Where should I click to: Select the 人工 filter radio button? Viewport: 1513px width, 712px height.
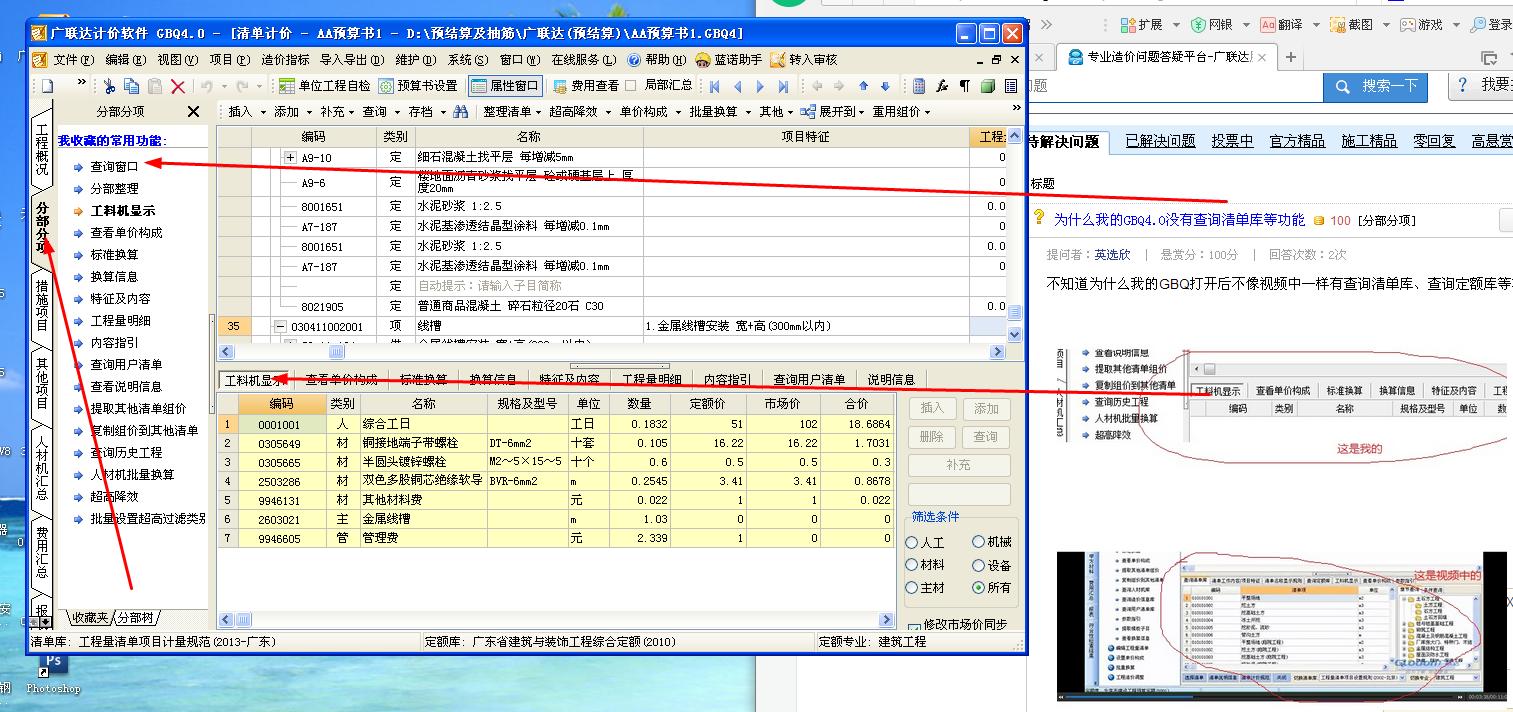[x=912, y=542]
